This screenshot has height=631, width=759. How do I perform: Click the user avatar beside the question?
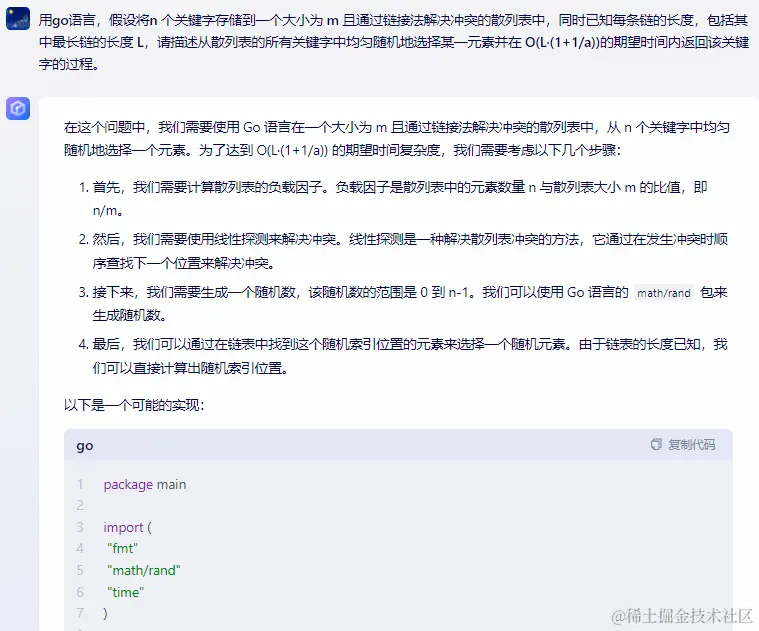pyautogui.click(x=18, y=18)
